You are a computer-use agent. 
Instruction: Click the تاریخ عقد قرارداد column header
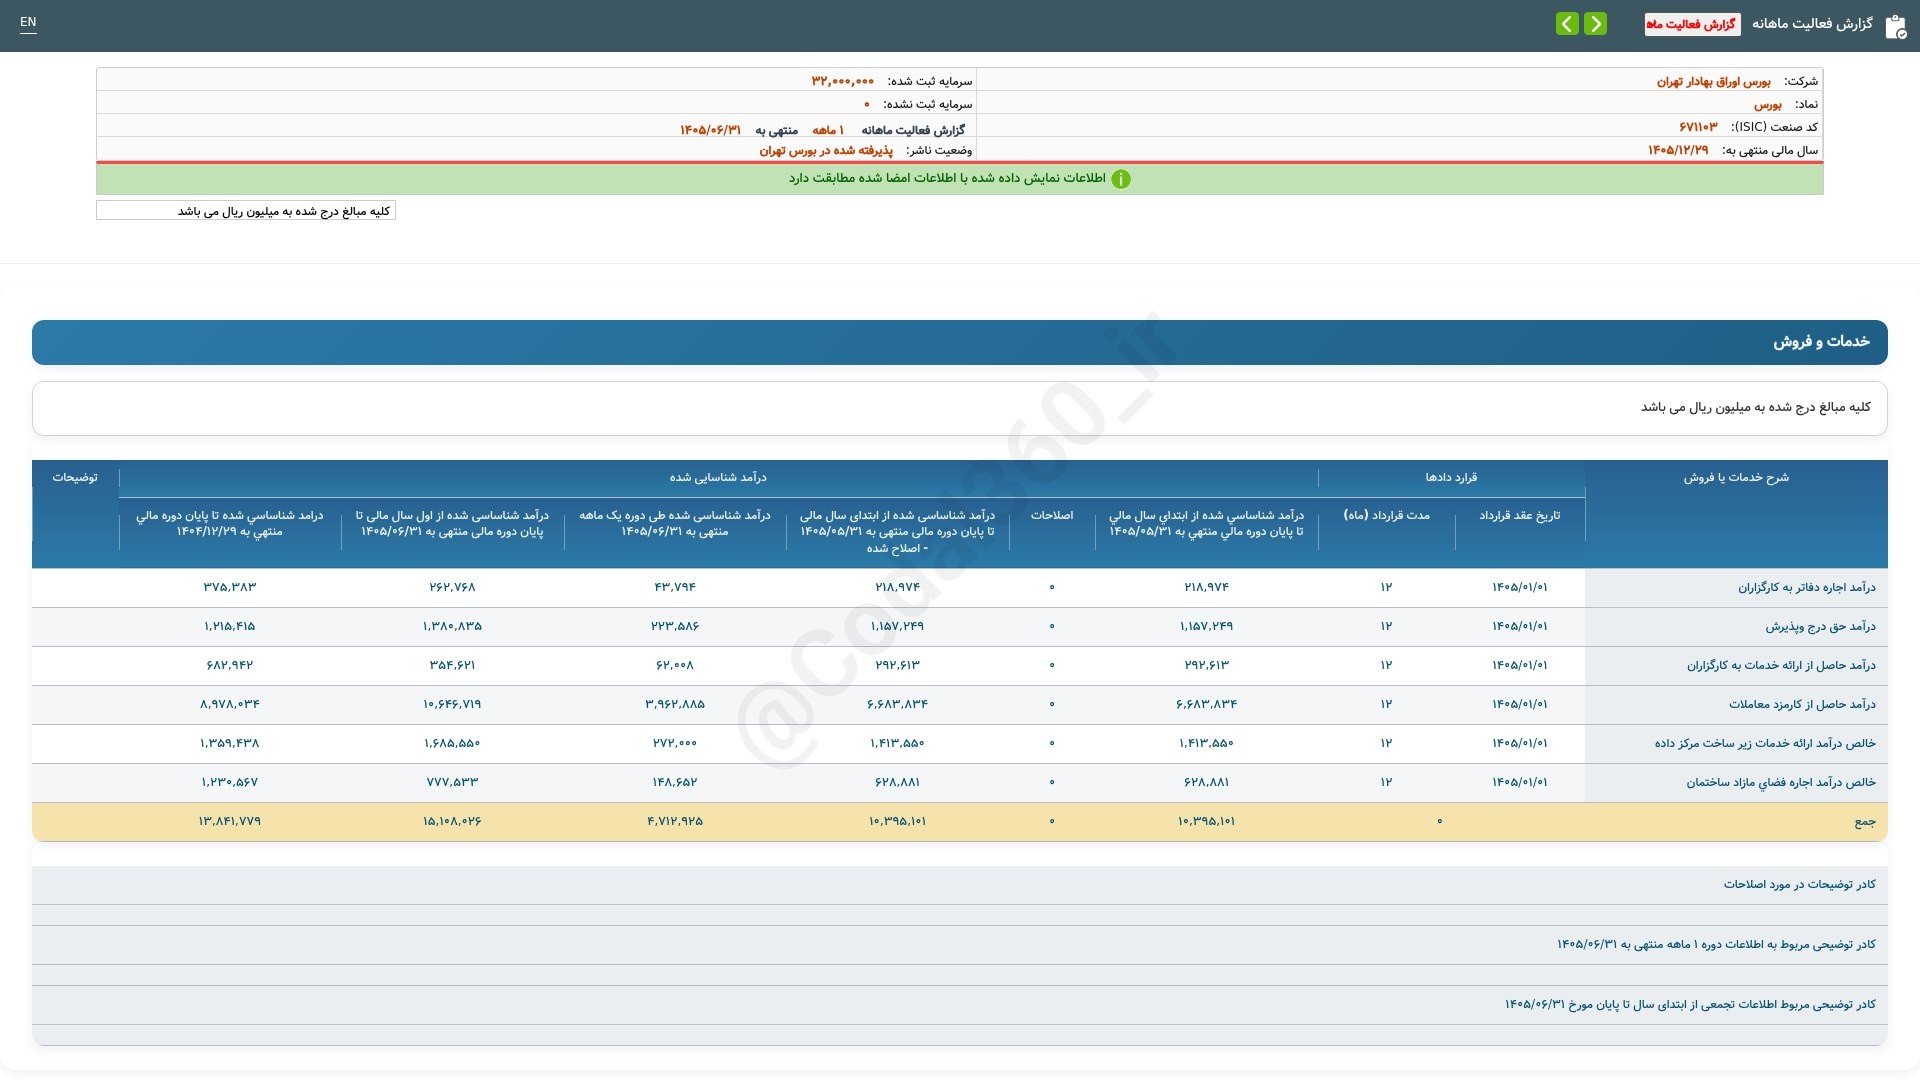pos(1520,516)
